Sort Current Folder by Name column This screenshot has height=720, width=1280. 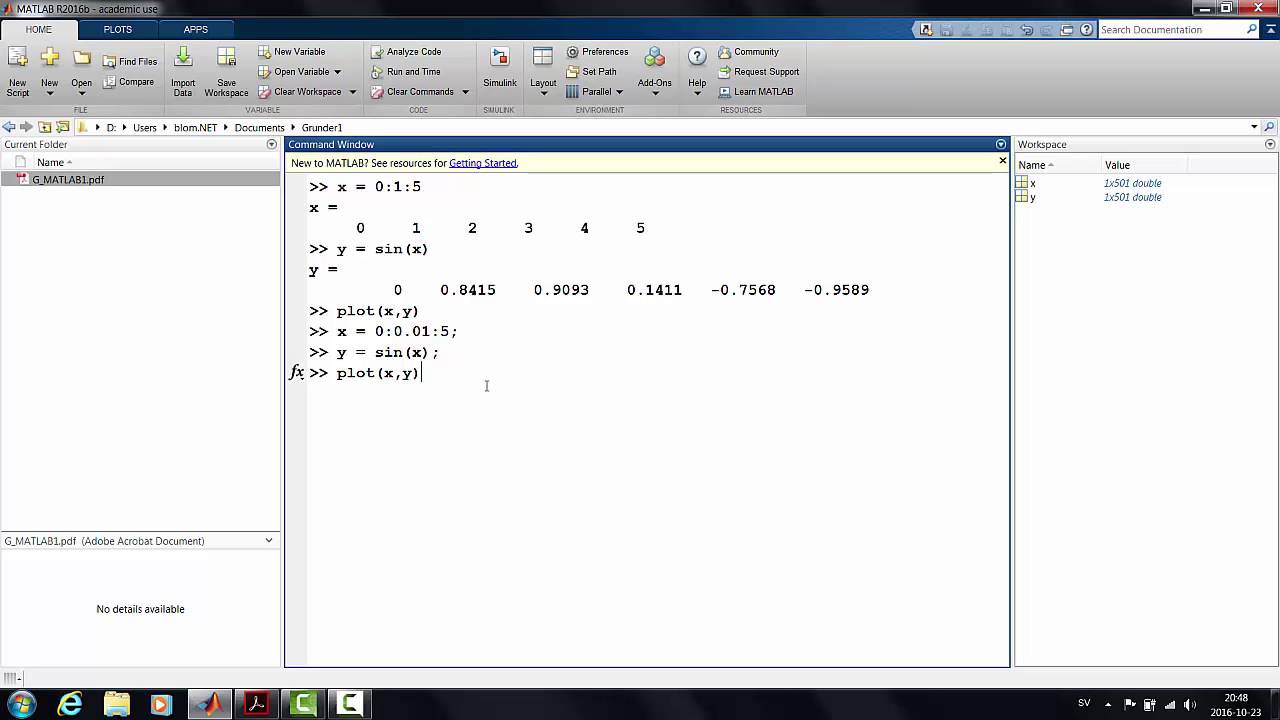50,162
